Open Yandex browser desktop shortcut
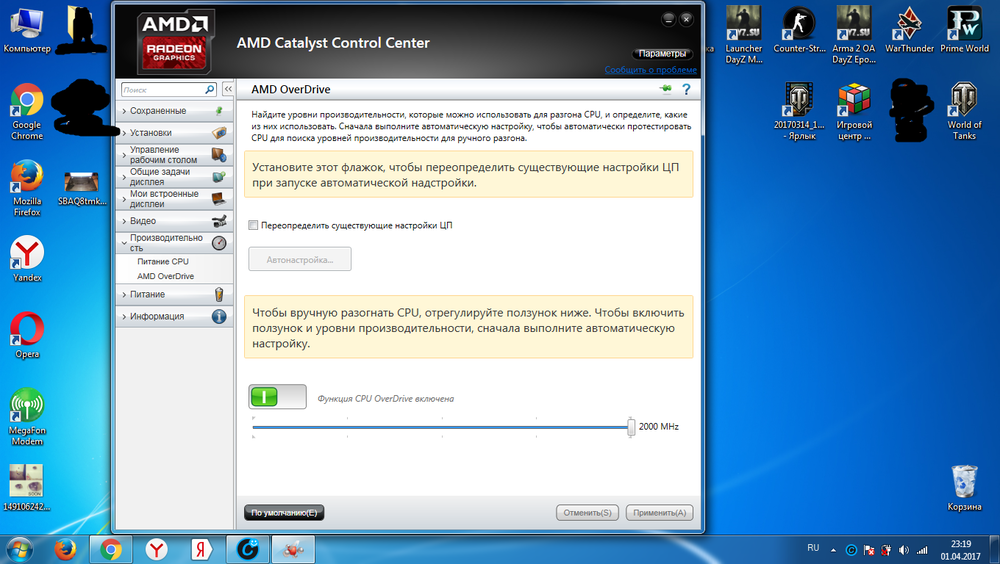The width and height of the screenshot is (1000, 564). coord(27,258)
